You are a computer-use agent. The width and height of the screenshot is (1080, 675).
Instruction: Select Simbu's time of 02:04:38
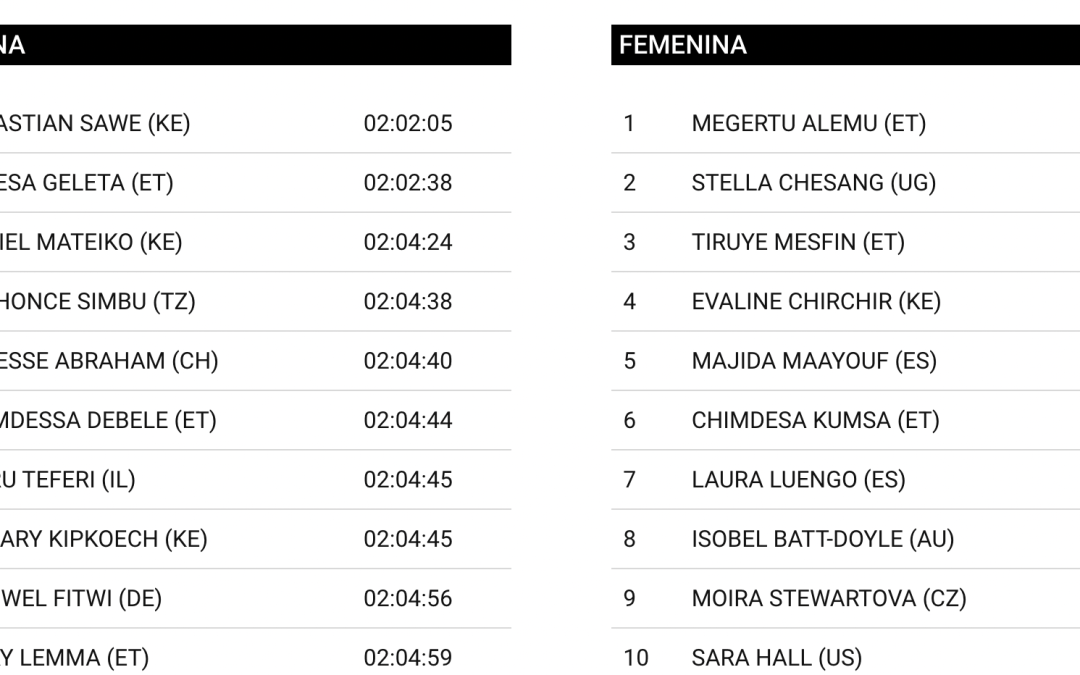(x=408, y=301)
